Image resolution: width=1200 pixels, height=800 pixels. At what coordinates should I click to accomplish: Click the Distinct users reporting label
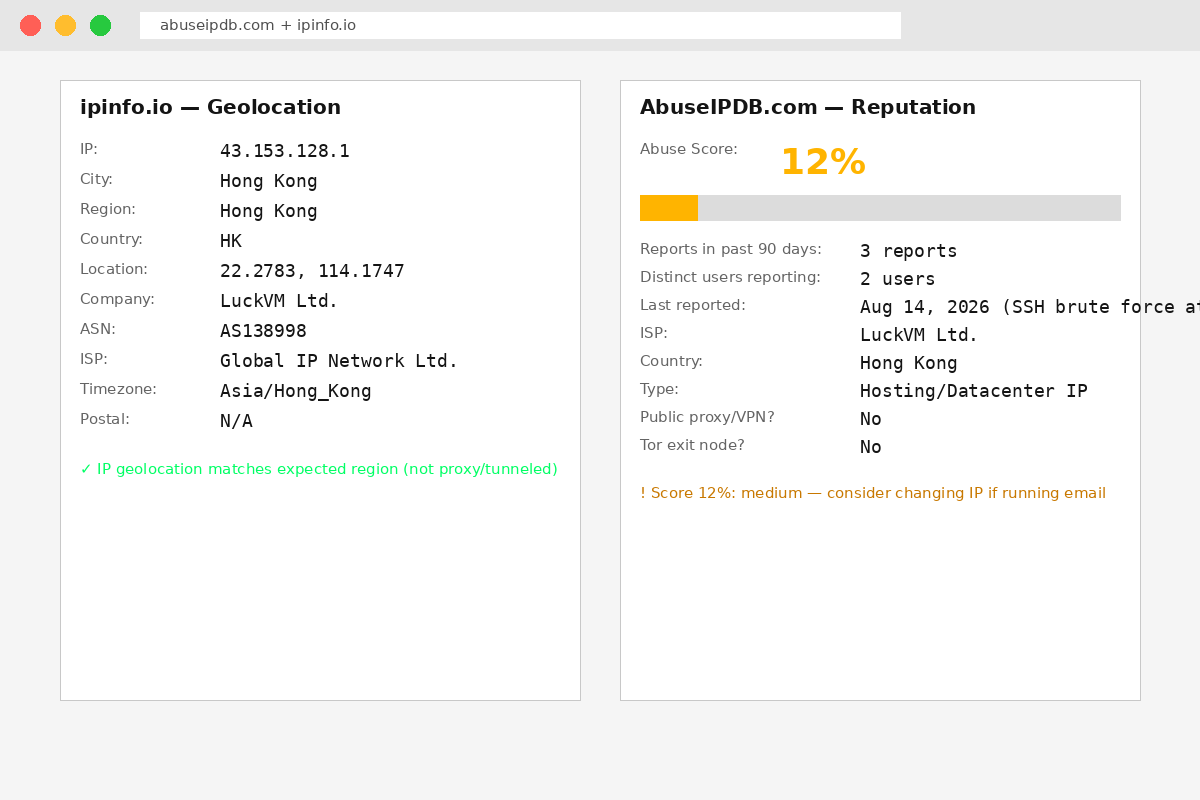click(x=730, y=277)
